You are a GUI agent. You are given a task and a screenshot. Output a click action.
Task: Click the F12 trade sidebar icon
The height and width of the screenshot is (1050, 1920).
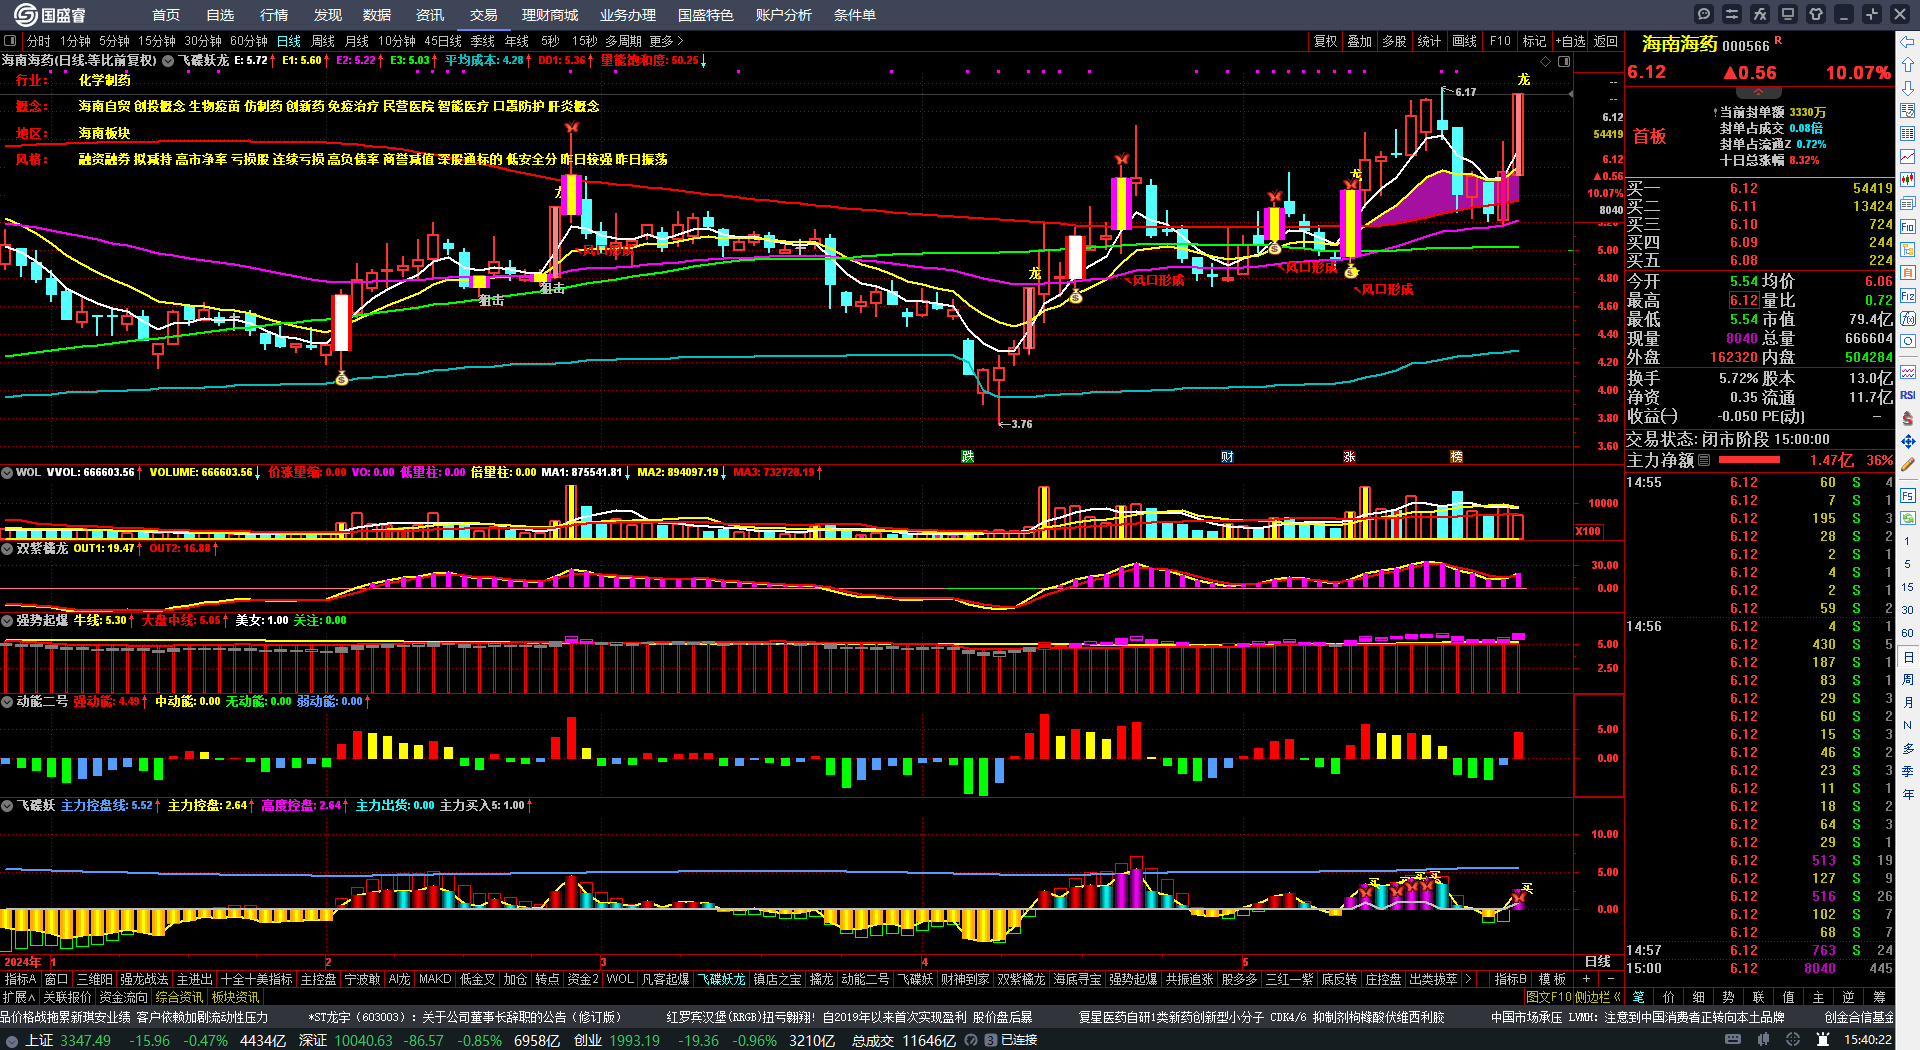click(1908, 296)
